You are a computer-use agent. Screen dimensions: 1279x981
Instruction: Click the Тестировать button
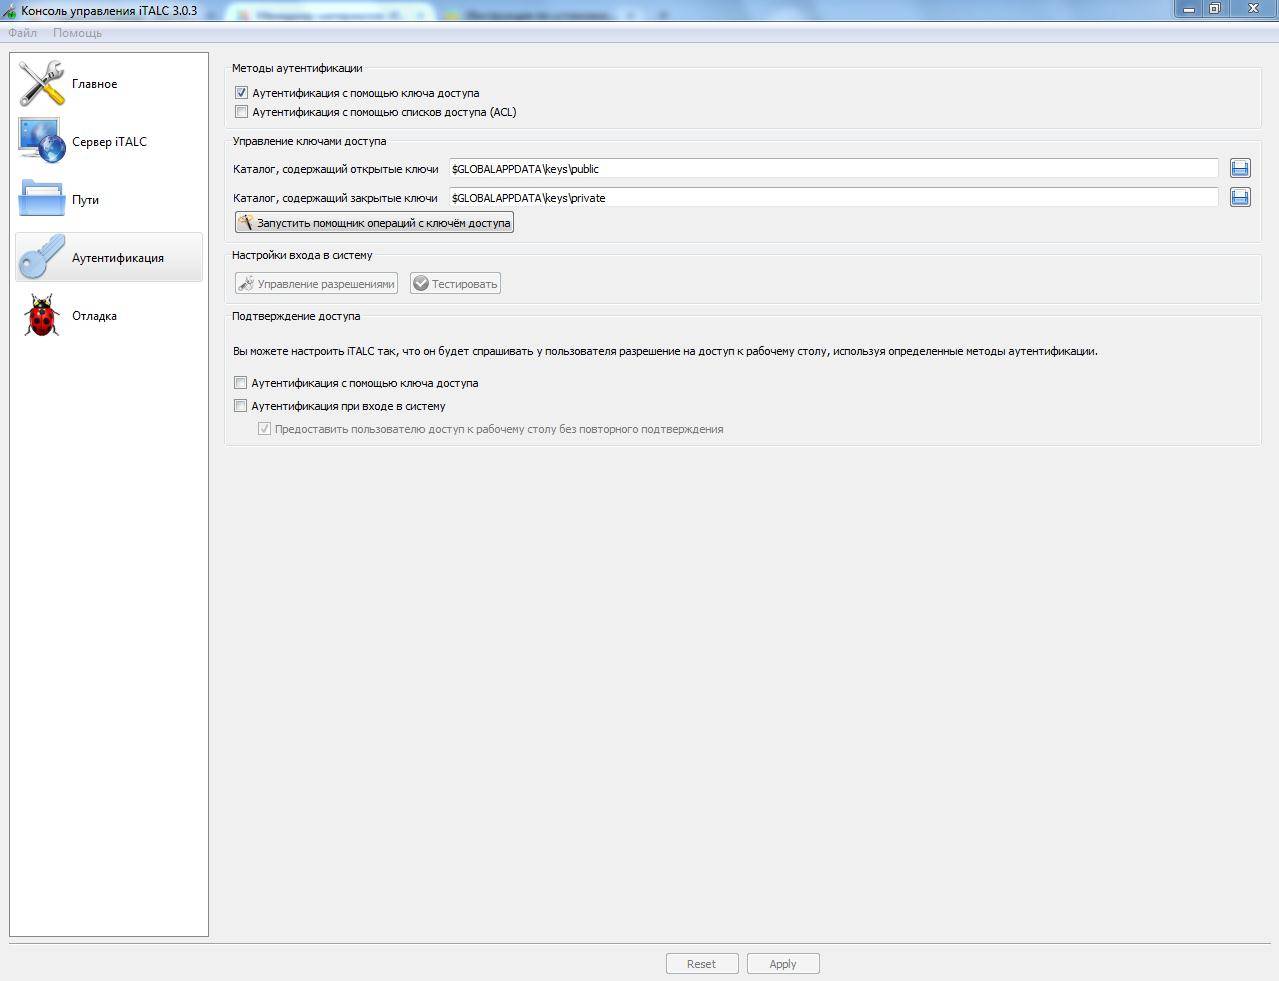pos(455,284)
